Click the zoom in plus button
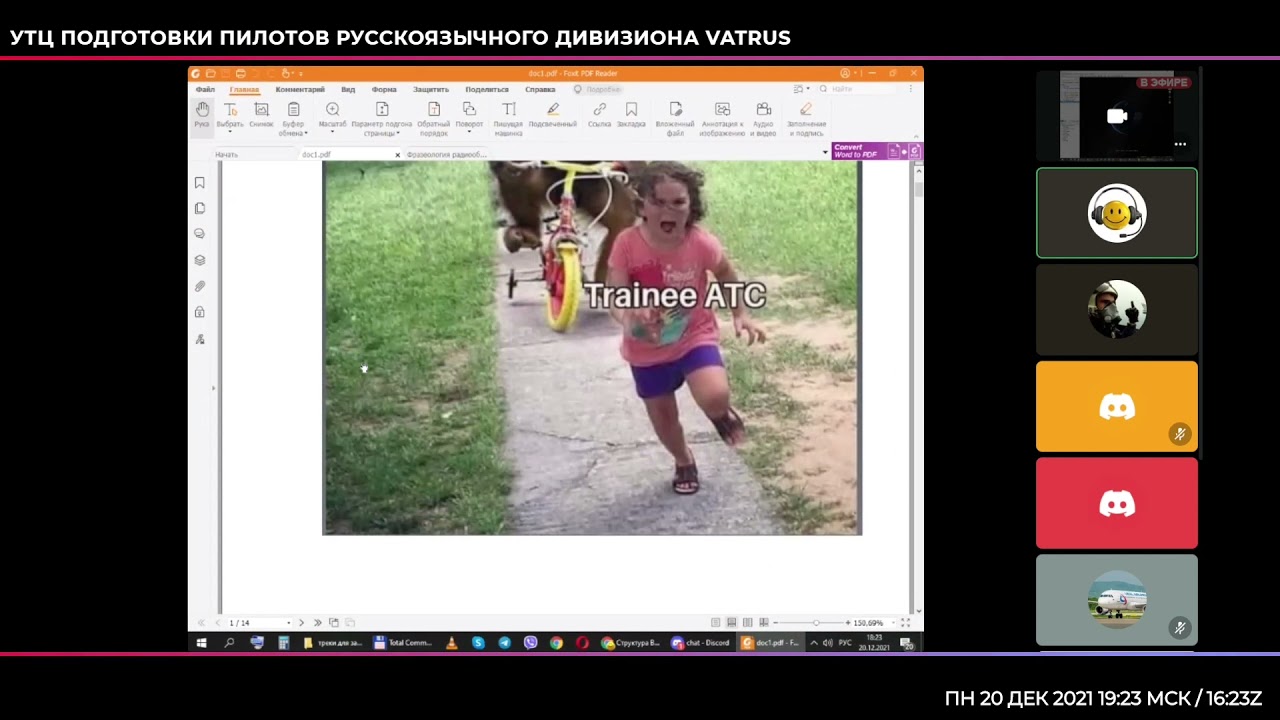 point(849,623)
